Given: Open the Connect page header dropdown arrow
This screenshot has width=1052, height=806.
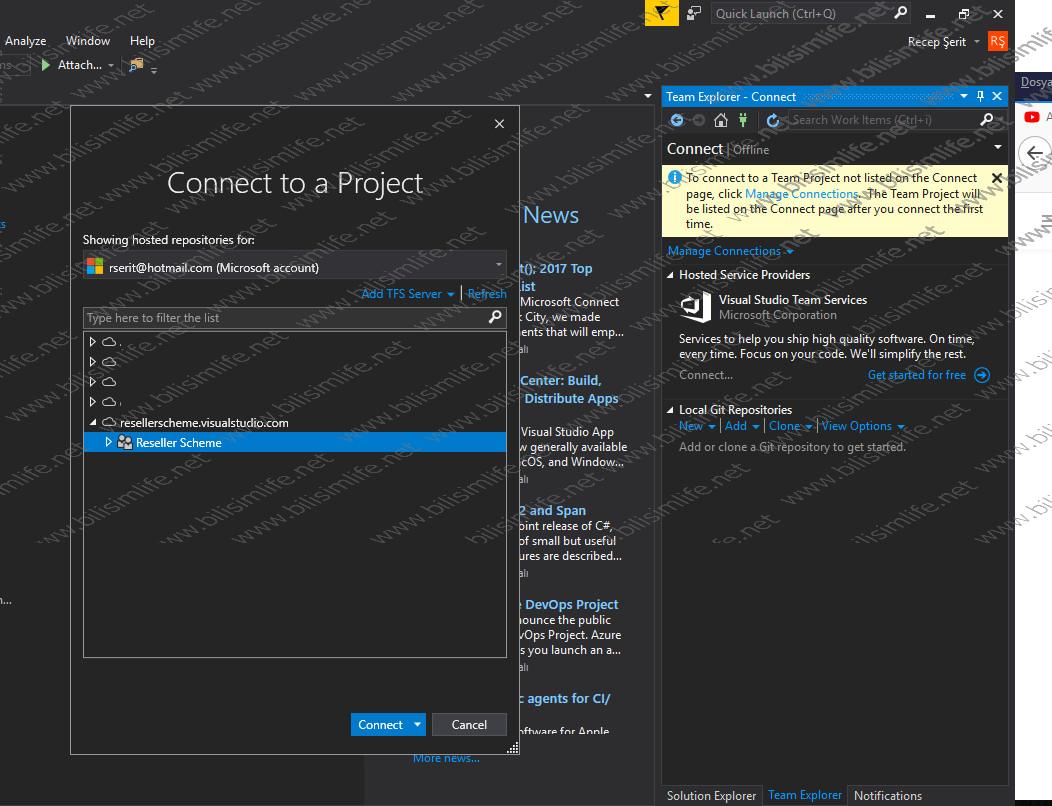Looking at the screenshot, I should click(998, 147).
